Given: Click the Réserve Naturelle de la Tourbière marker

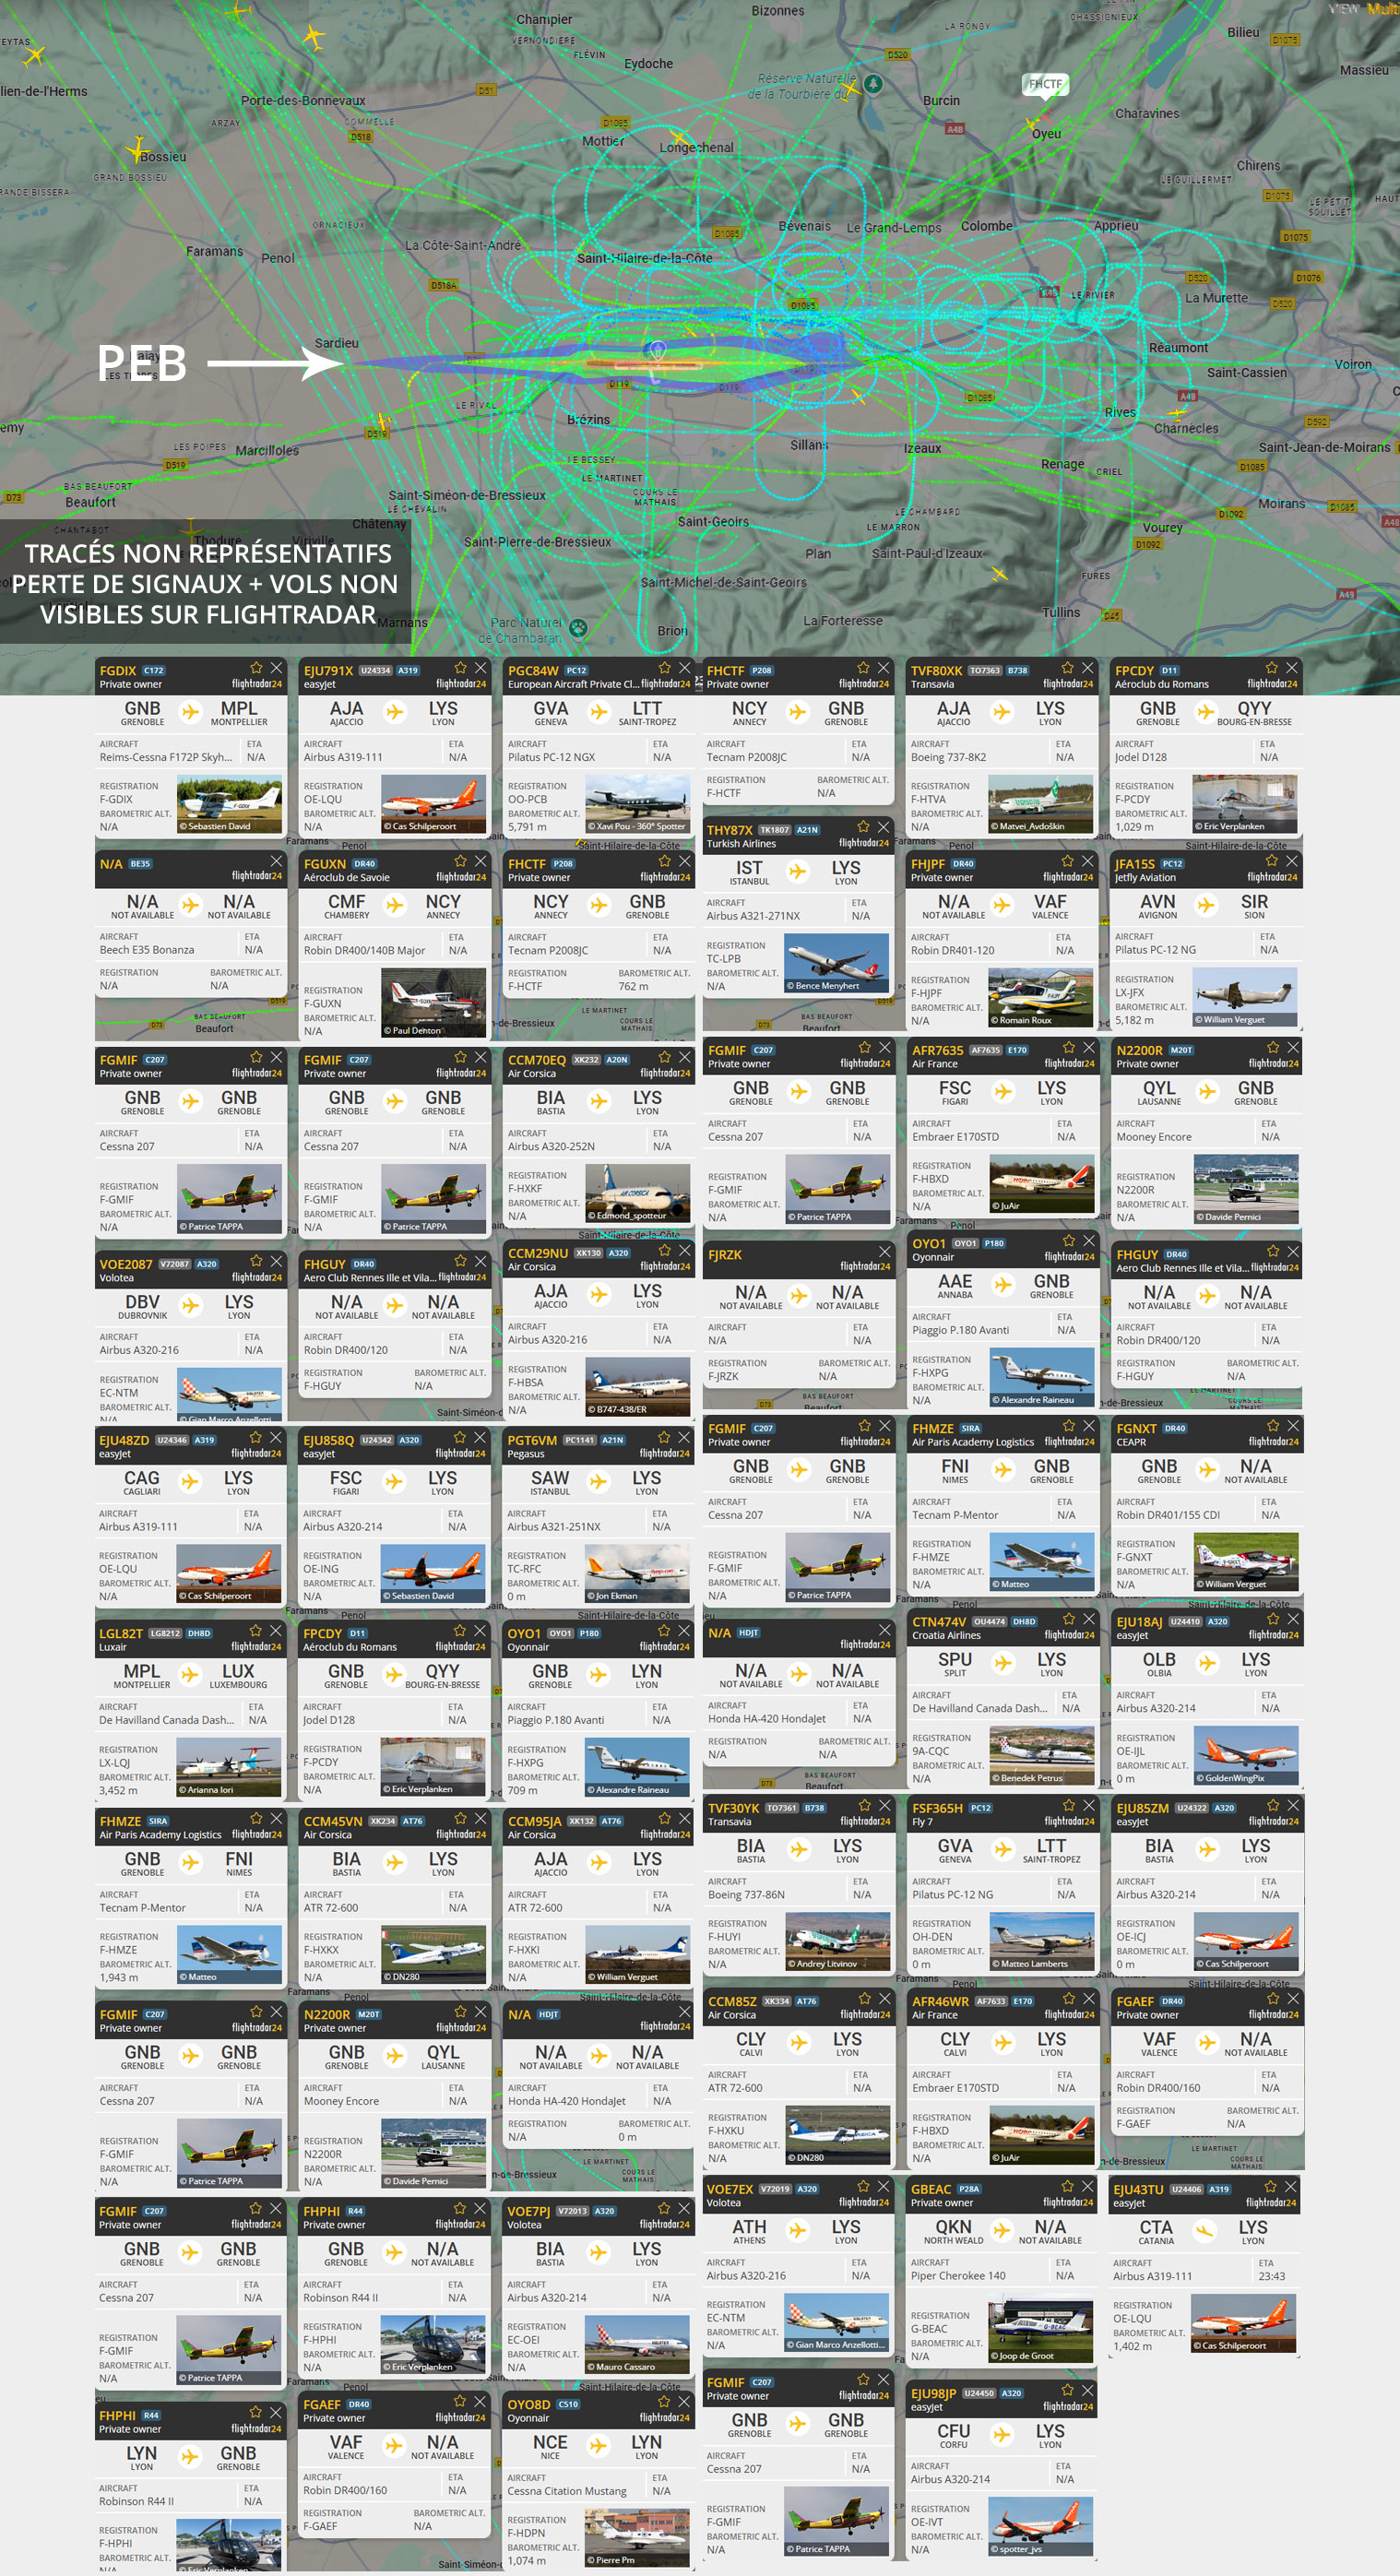Looking at the screenshot, I should (x=873, y=83).
